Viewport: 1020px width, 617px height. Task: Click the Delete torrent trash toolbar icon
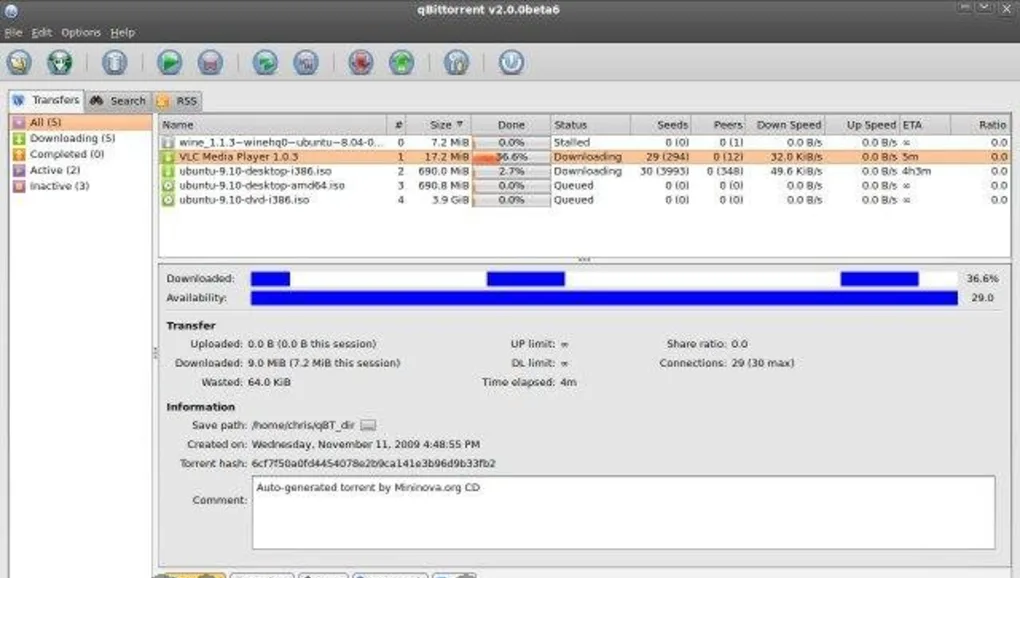(x=114, y=62)
